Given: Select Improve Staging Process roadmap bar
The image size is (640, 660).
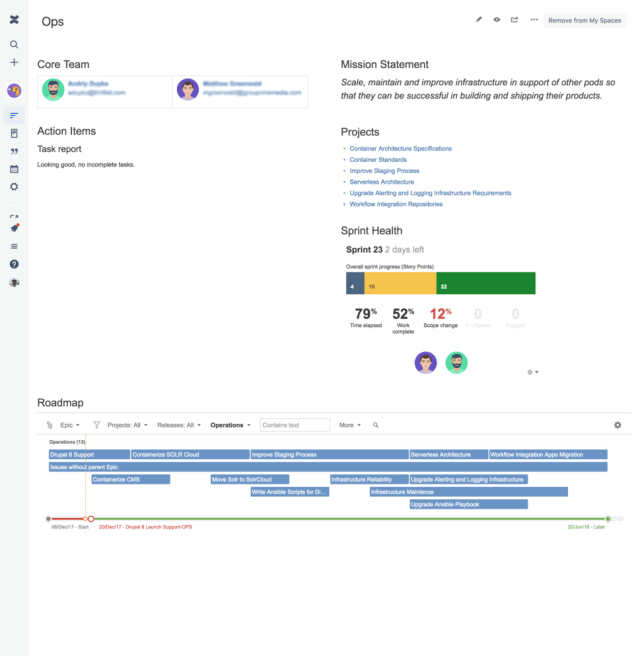Looking at the screenshot, I should pos(329,455).
